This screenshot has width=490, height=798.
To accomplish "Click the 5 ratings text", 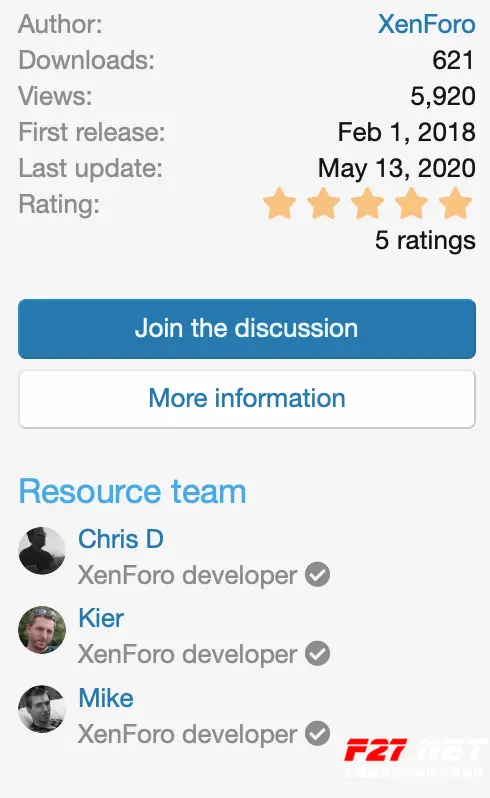I will pyautogui.click(x=425, y=240).
